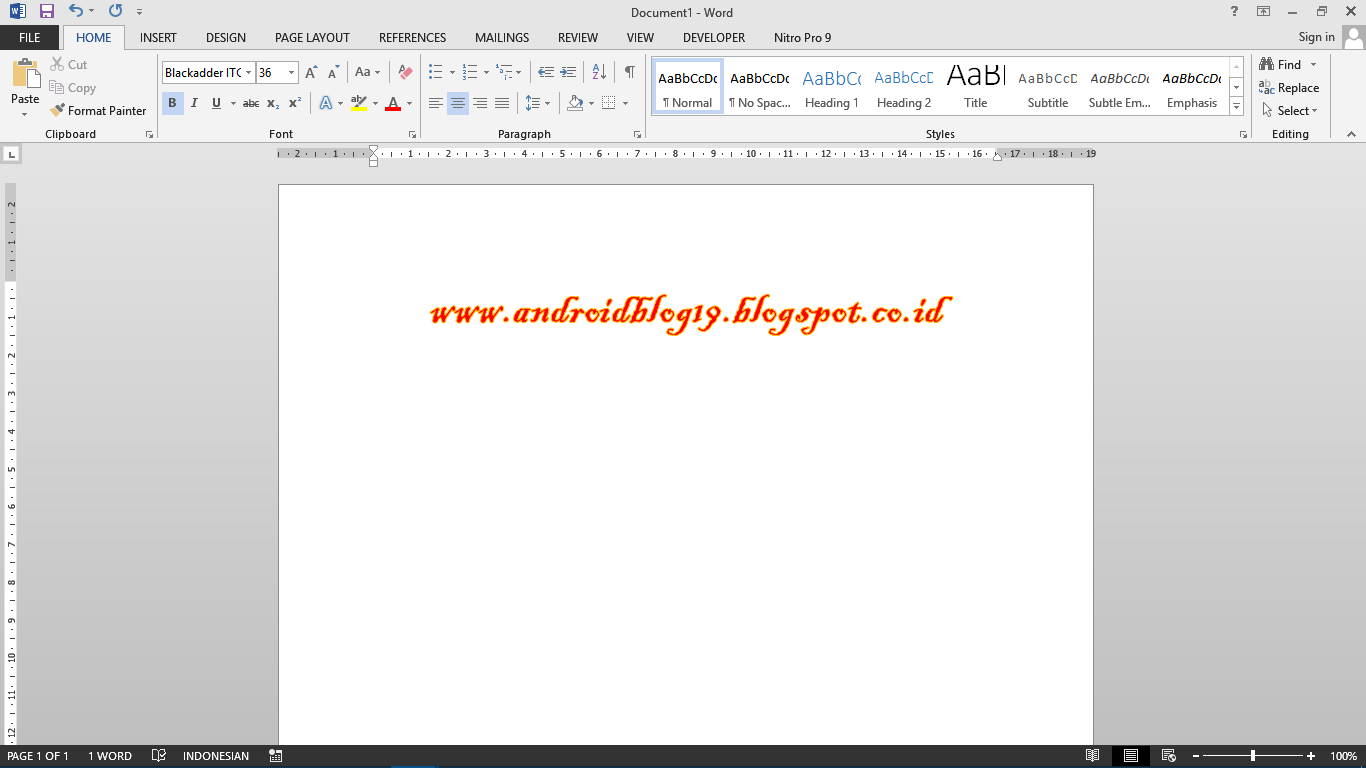Toggle paragraph marks visibility
This screenshot has width=1366, height=768.
click(x=628, y=72)
